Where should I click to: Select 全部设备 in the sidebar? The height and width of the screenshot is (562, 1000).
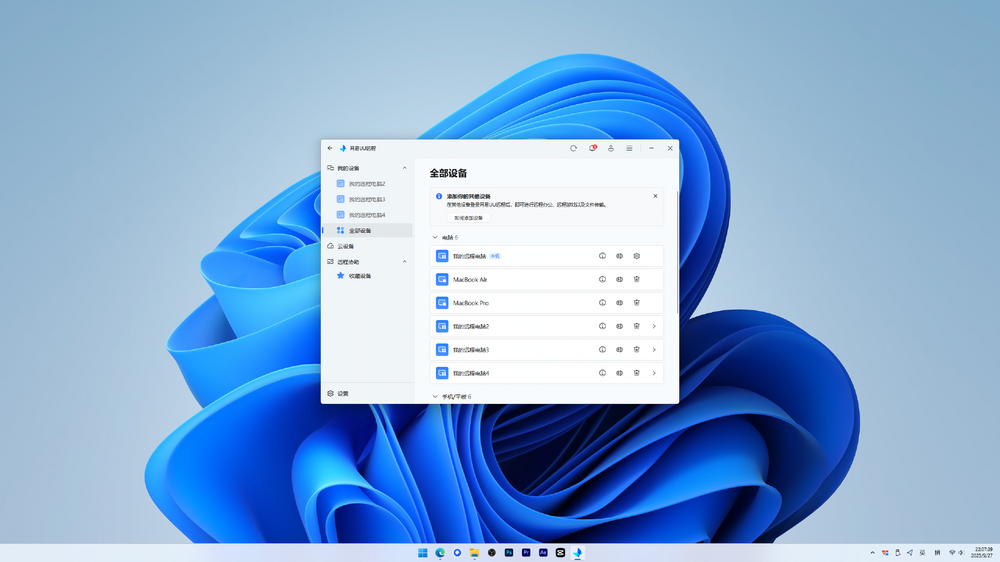(x=360, y=231)
